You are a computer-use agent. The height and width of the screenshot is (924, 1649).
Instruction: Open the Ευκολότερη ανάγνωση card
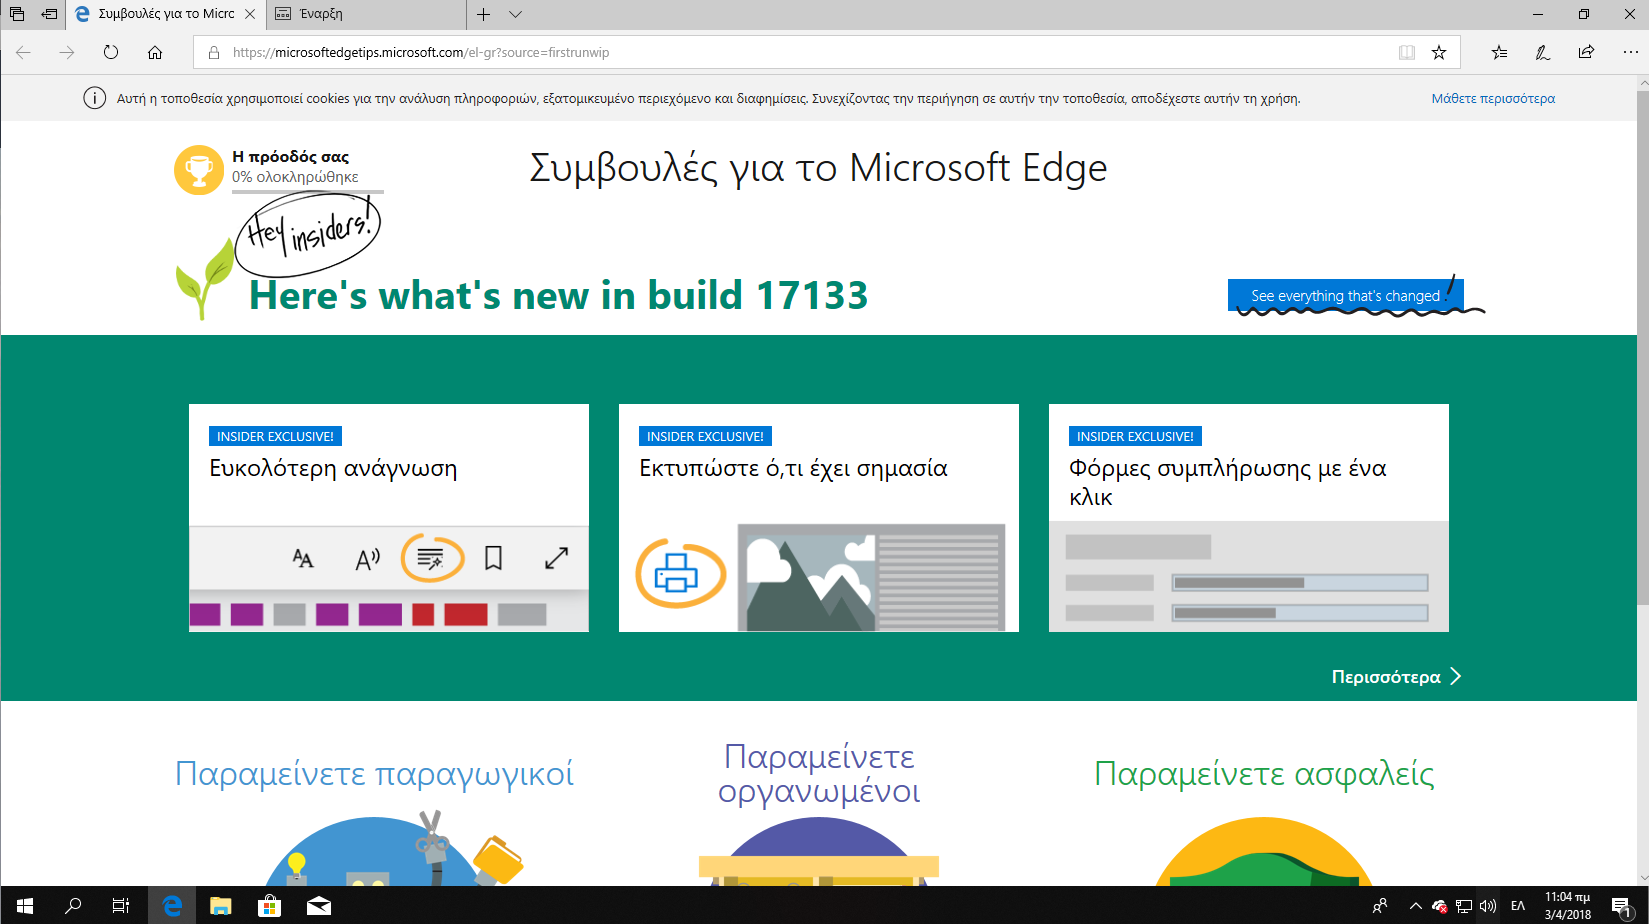tap(389, 518)
